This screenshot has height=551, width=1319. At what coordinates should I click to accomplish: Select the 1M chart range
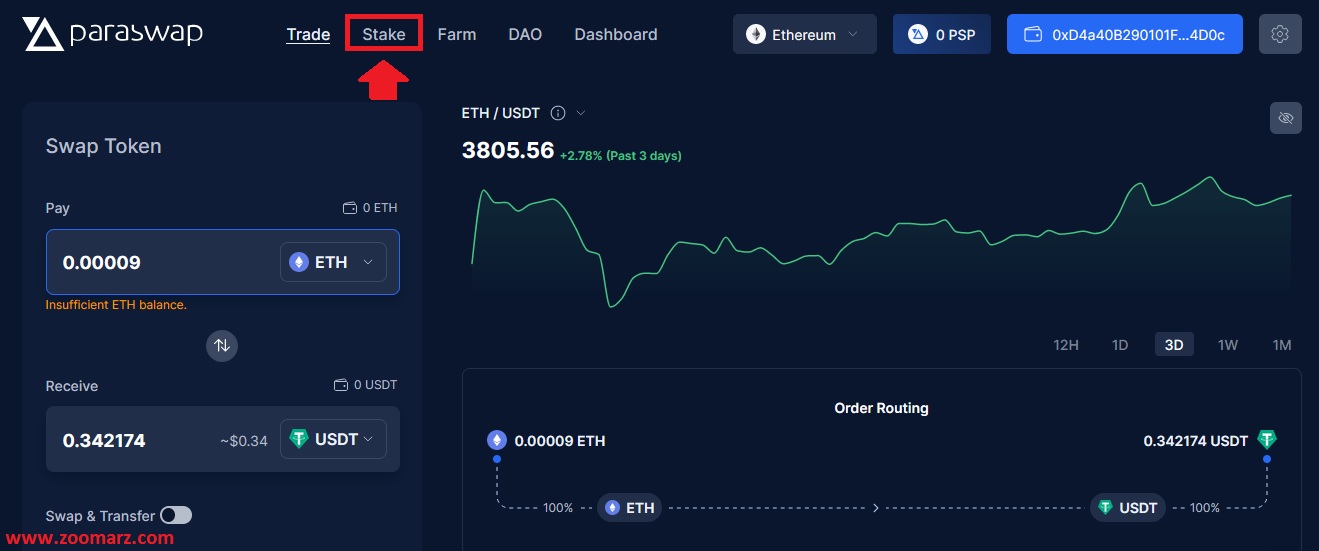coord(1282,345)
